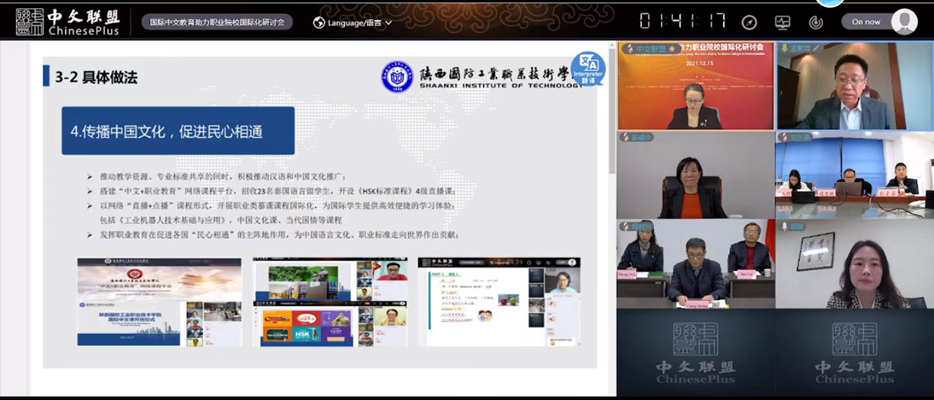934x400 pixels.
Task: Click the screen display icon in the top bar
Action: 782,22
